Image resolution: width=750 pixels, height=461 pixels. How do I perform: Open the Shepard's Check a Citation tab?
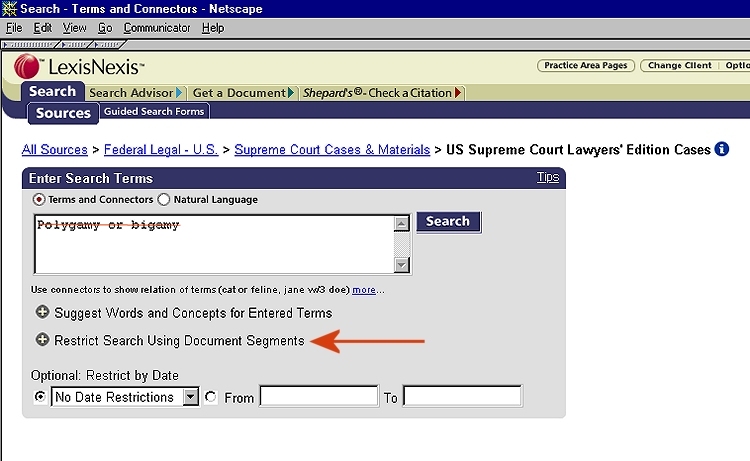click(382, 93)
